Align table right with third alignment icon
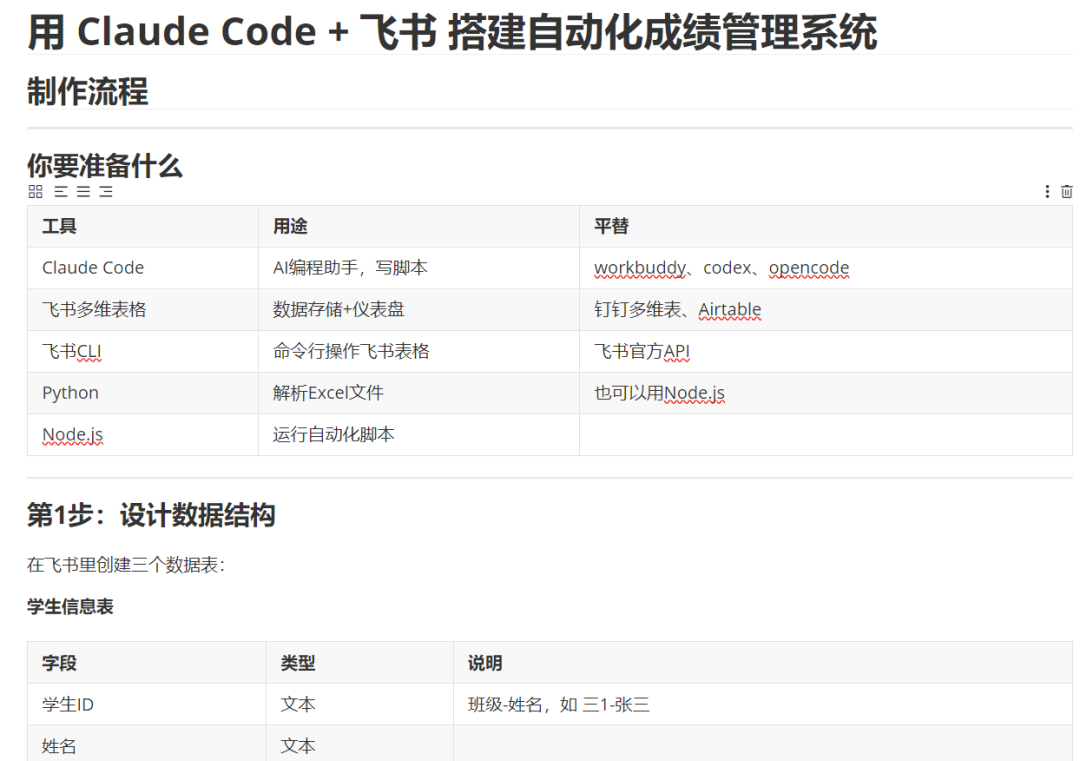 point(105,191)
